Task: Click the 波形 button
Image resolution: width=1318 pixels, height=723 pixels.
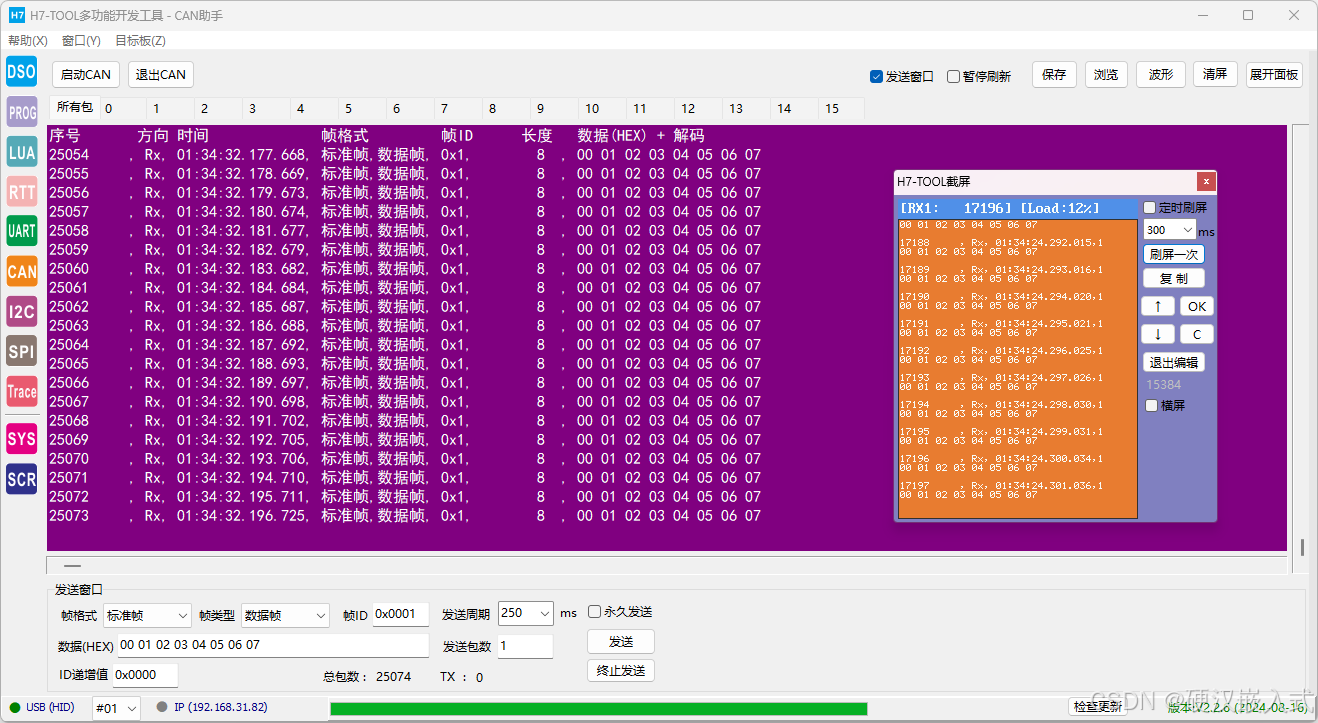Action: click(1161, 74)
